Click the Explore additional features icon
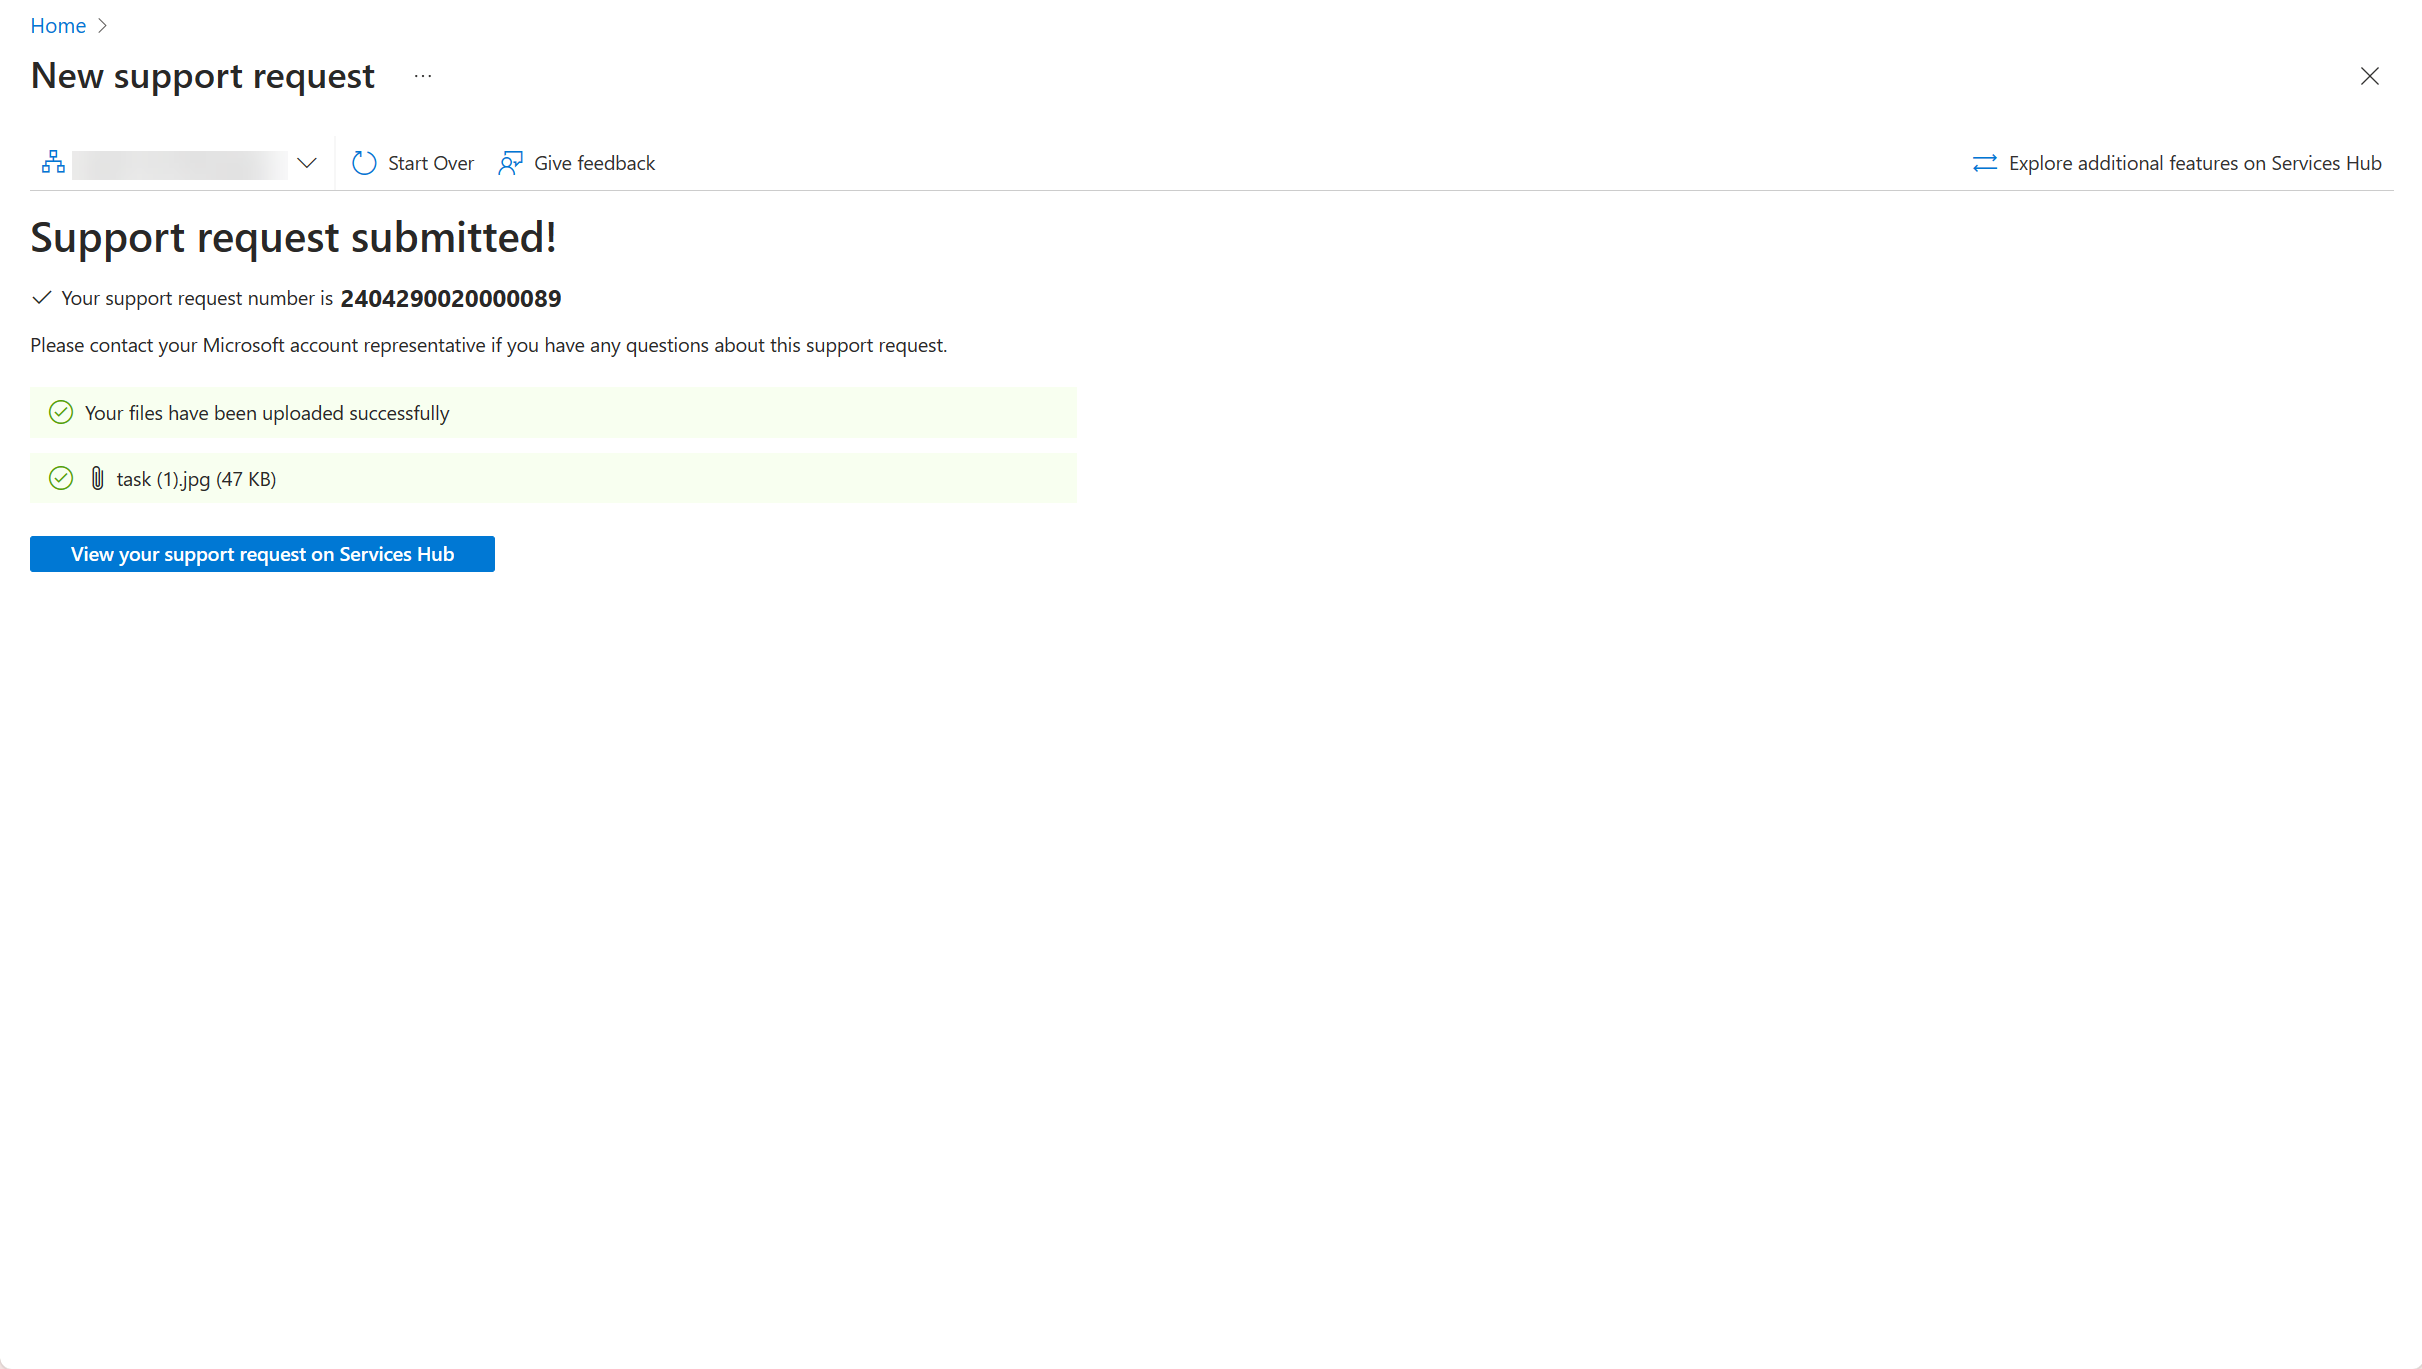Screen dimensions: 2422x1369 1986,163
